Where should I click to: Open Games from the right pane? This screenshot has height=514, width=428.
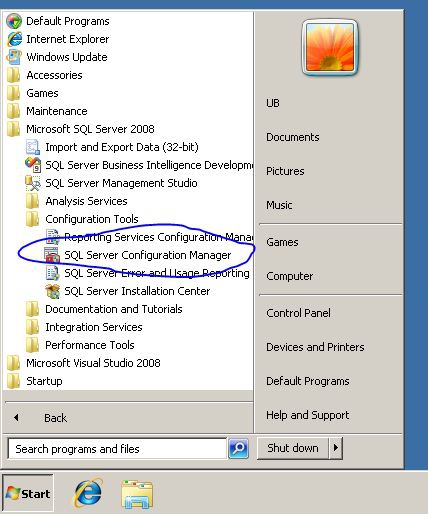click(x=282, y=242)
